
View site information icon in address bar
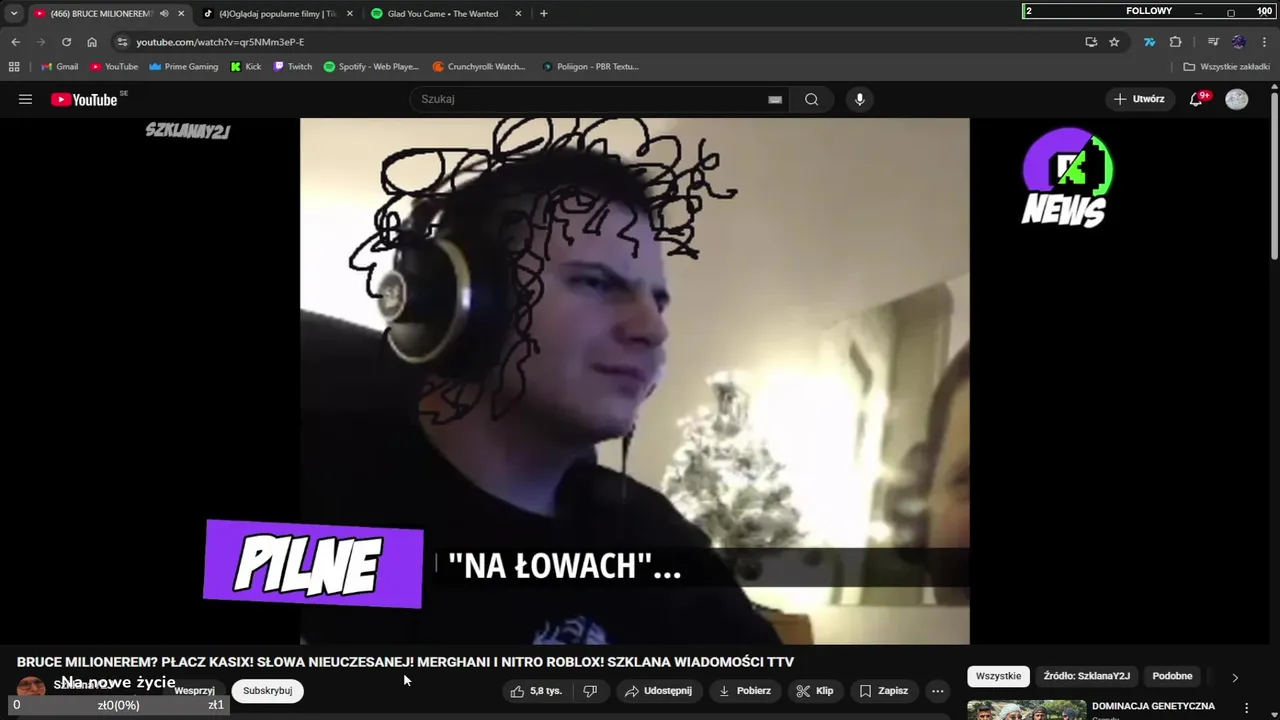click(x=122, y=42)
